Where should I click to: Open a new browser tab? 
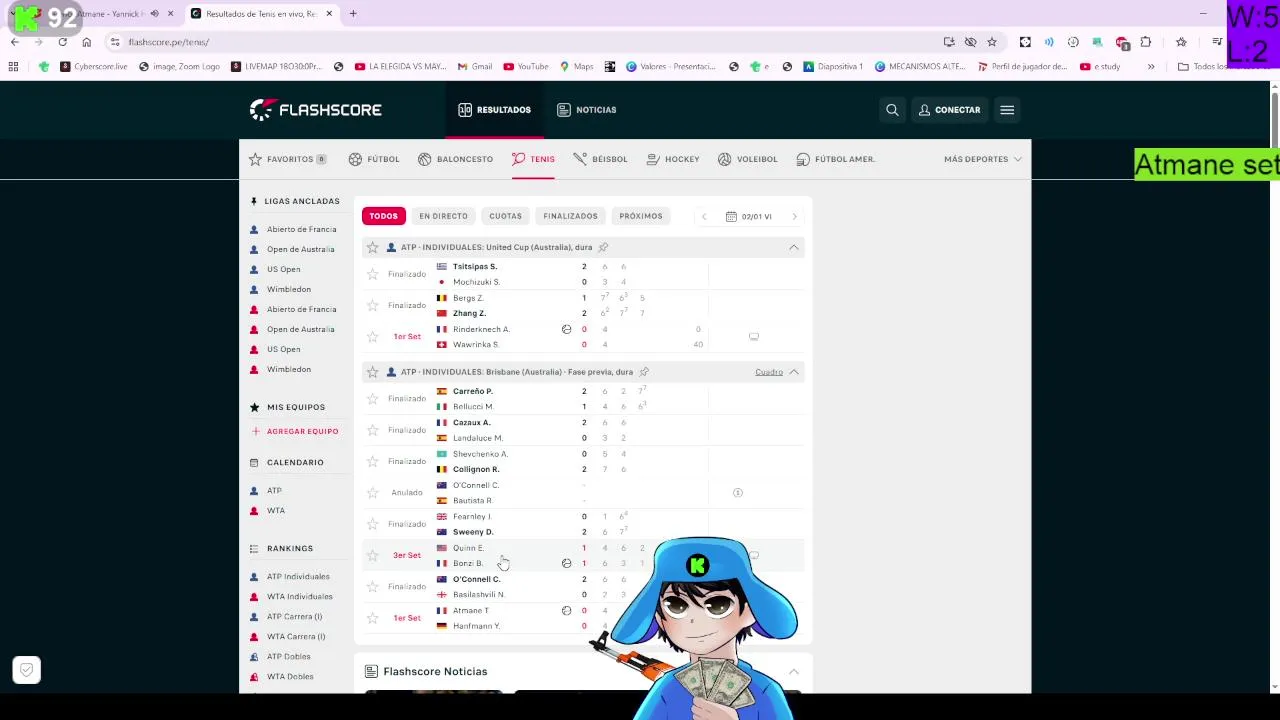(353, 14)
